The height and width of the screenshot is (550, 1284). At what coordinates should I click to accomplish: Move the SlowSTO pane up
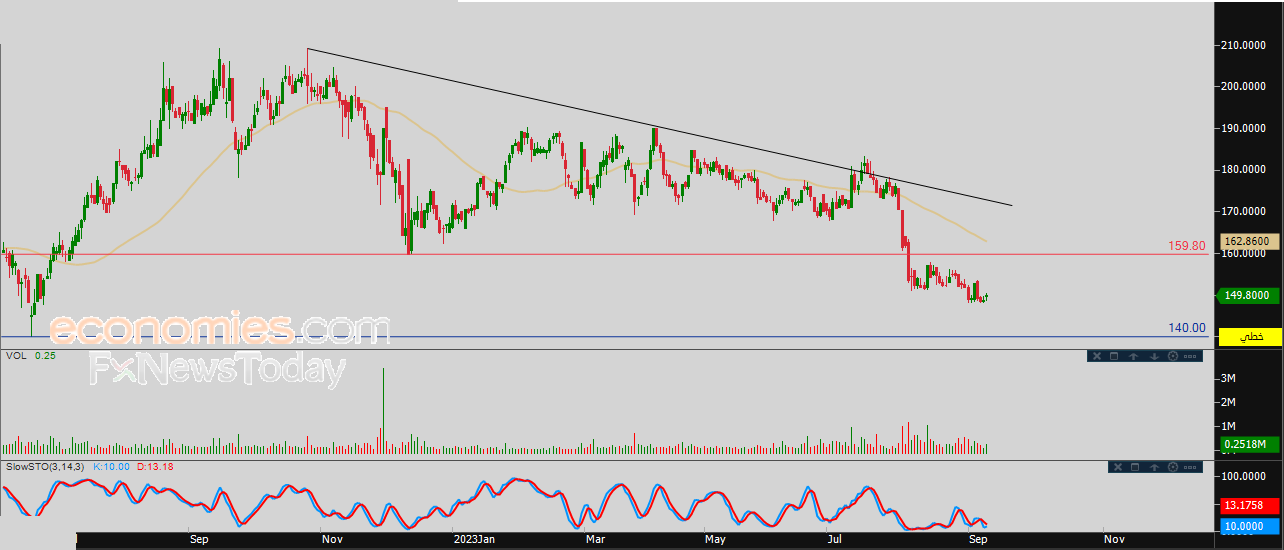click(1155, 467)
